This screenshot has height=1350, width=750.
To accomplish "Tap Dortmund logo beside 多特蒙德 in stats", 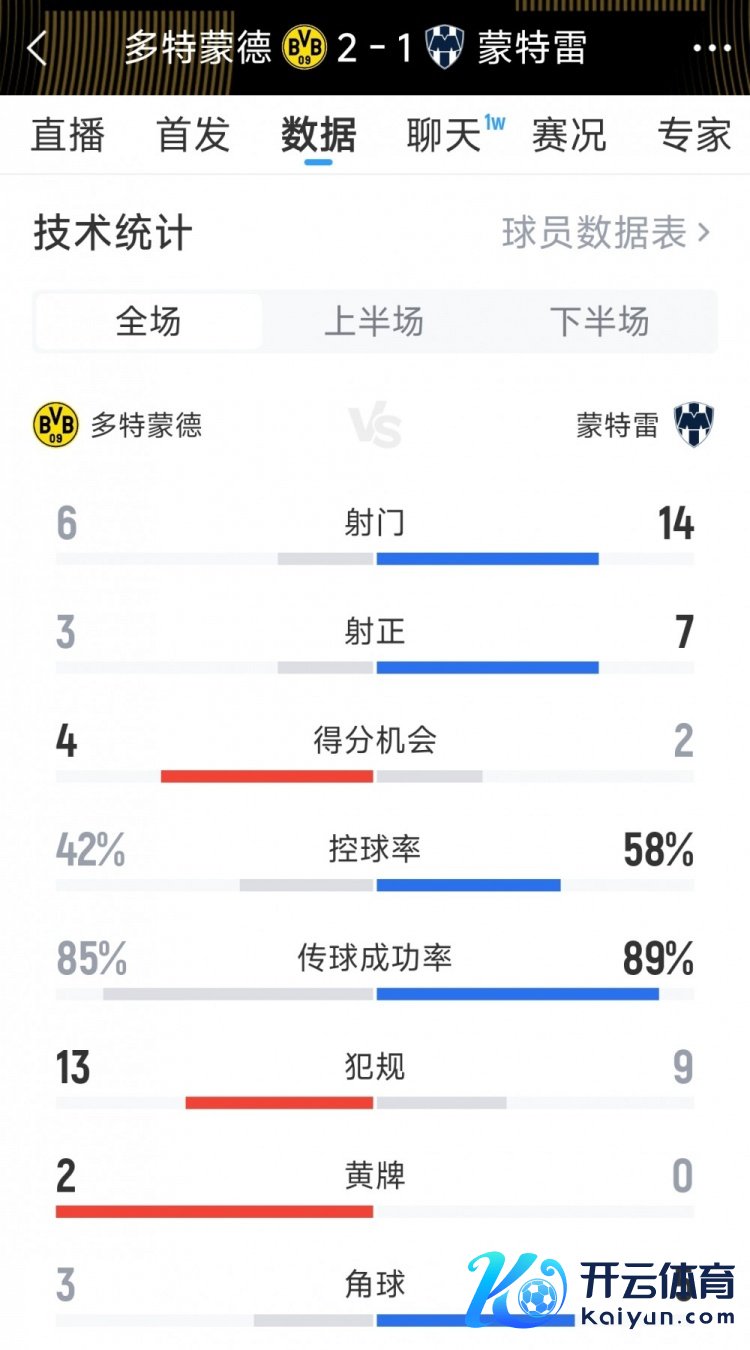I will (x=55, y=425).
